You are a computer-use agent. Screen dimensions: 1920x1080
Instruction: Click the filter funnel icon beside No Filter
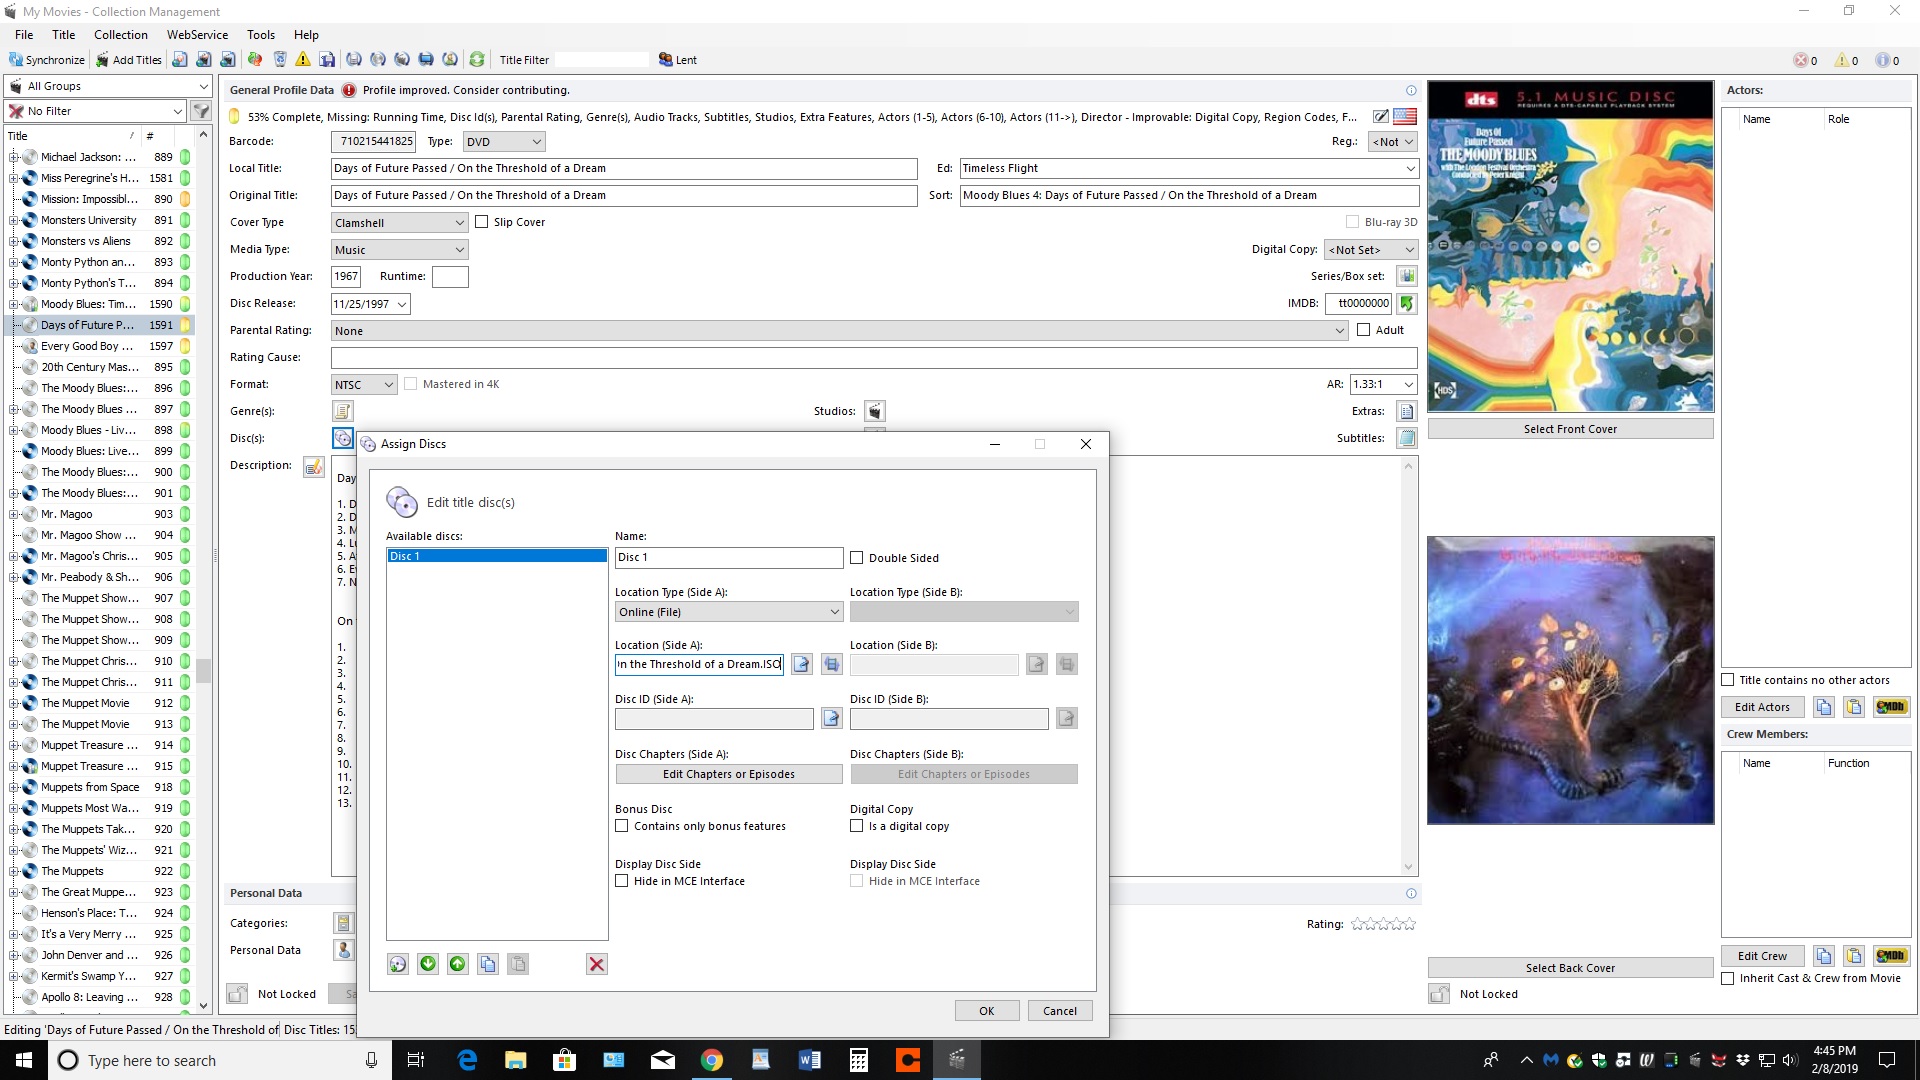pyautogui.click(x=201, y=111)
